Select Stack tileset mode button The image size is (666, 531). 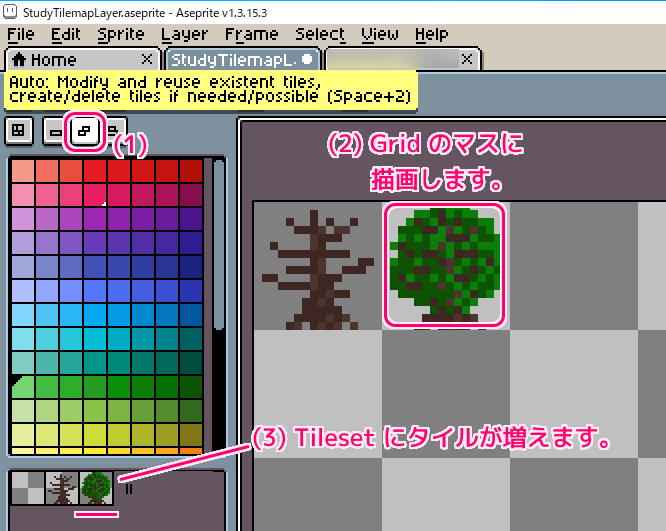pos(114,131)
